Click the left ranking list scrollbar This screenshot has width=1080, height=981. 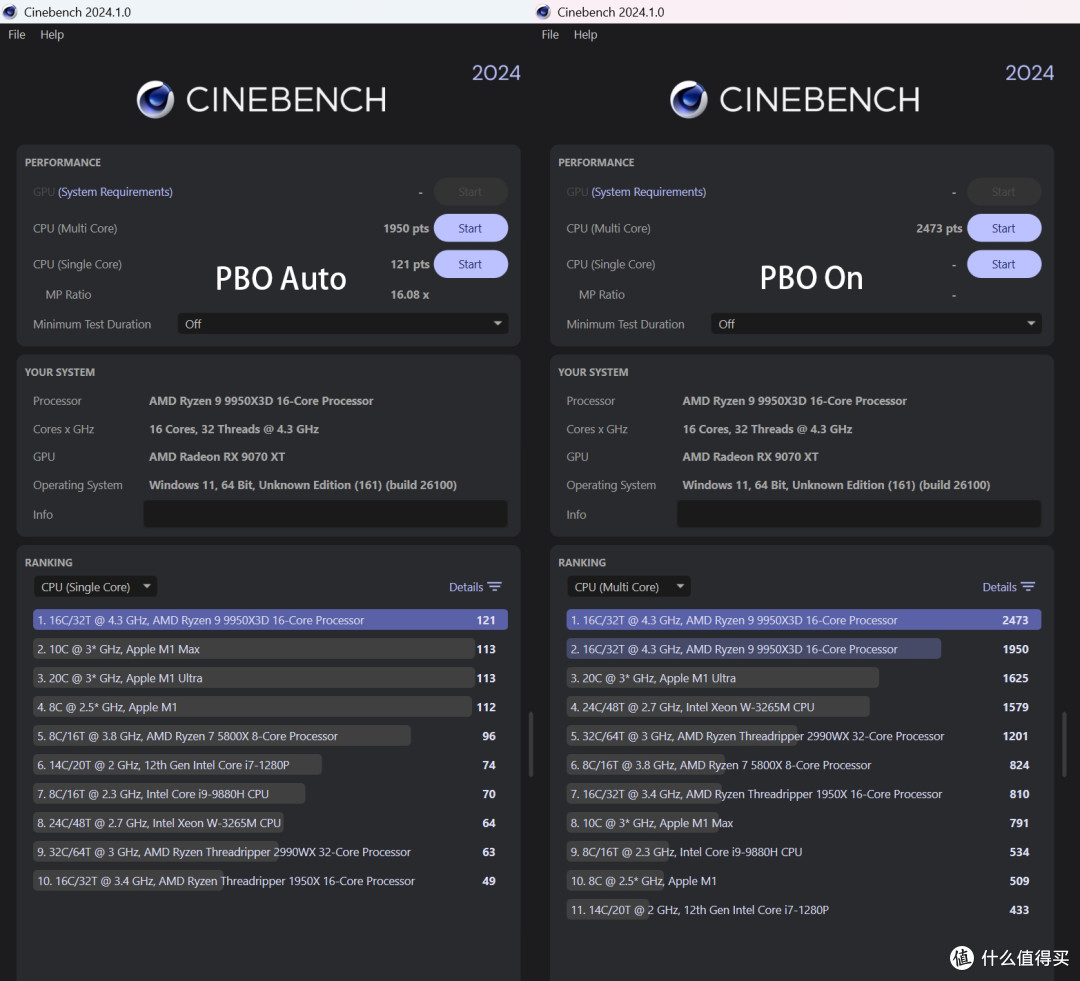[x=530, y=744]
